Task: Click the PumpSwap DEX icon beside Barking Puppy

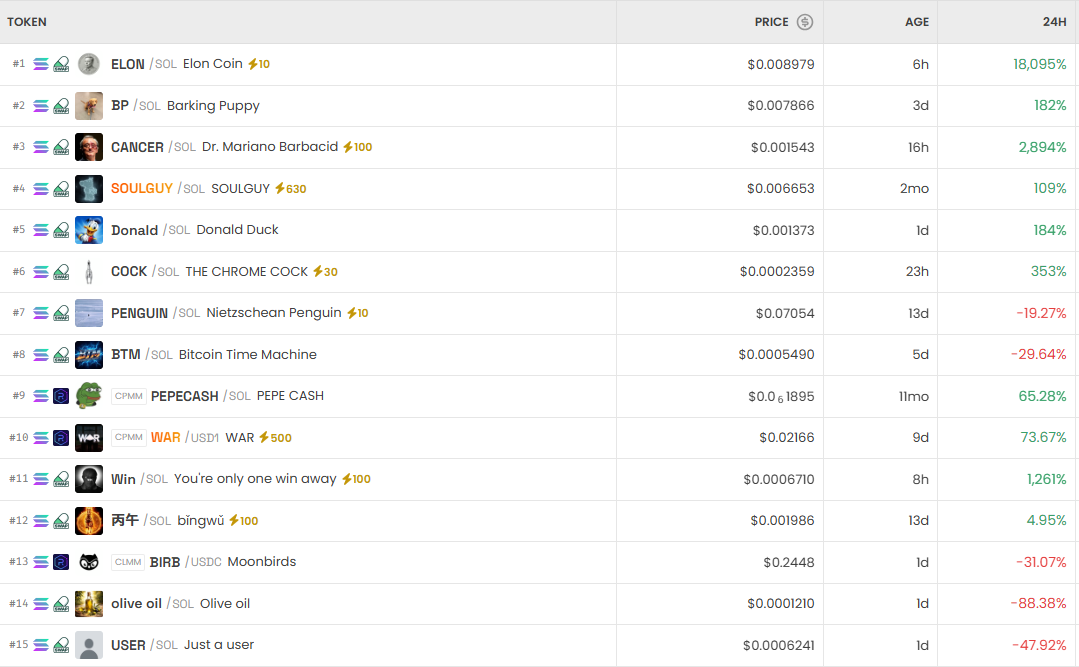Action: coord(61,106)
